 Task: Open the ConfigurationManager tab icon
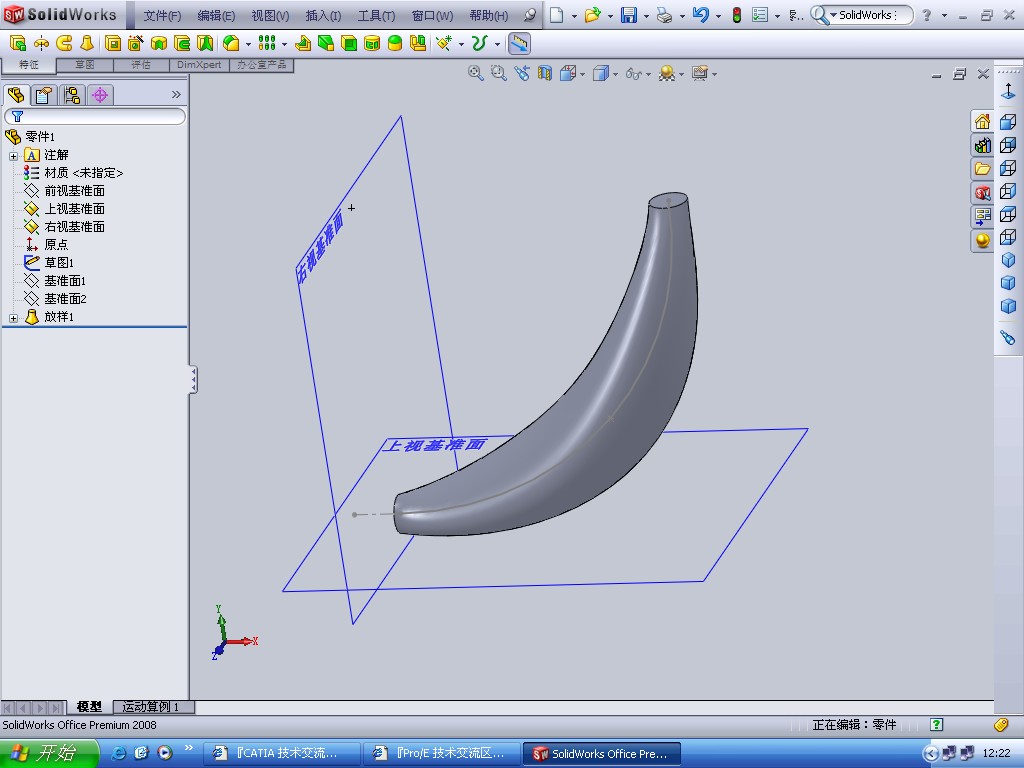72,95
